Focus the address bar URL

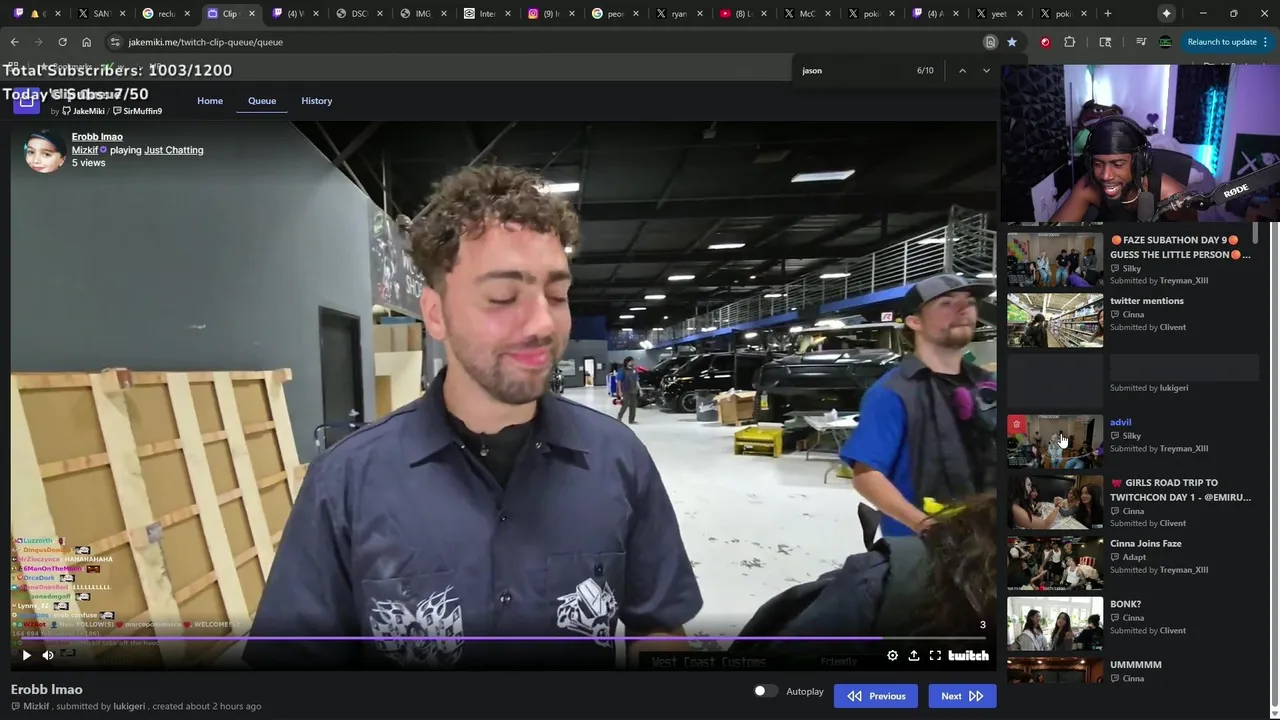pos(205,42)
